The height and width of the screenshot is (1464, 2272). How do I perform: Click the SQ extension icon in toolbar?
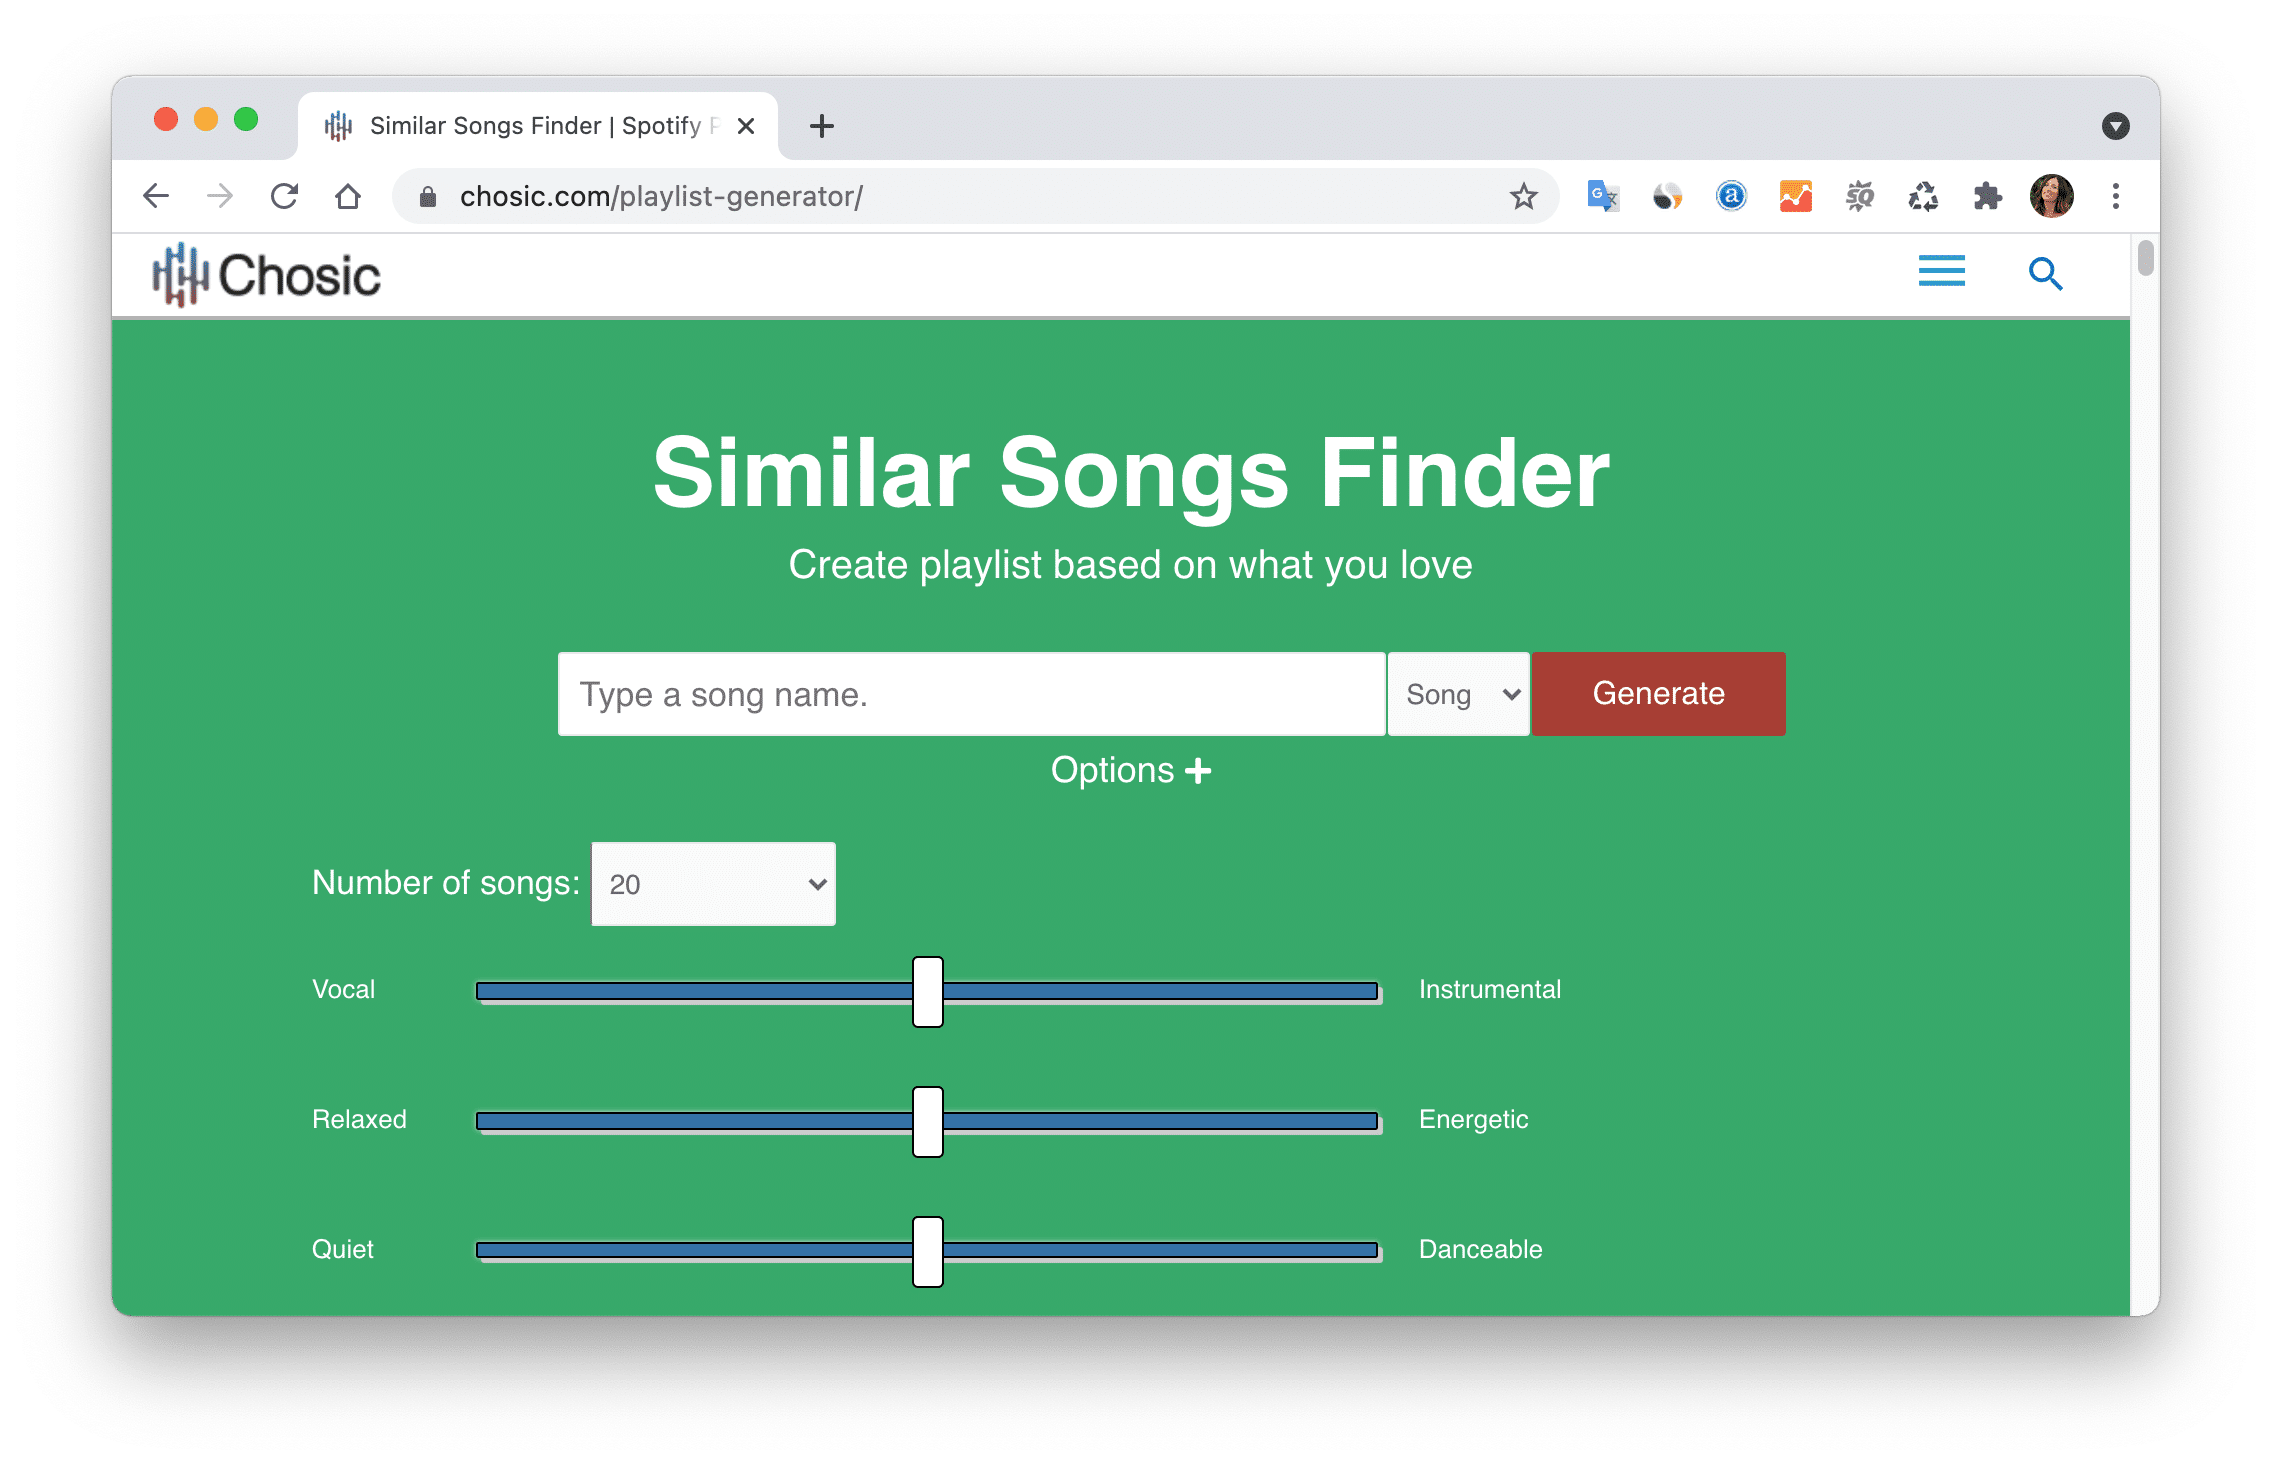coord(1859,196)
